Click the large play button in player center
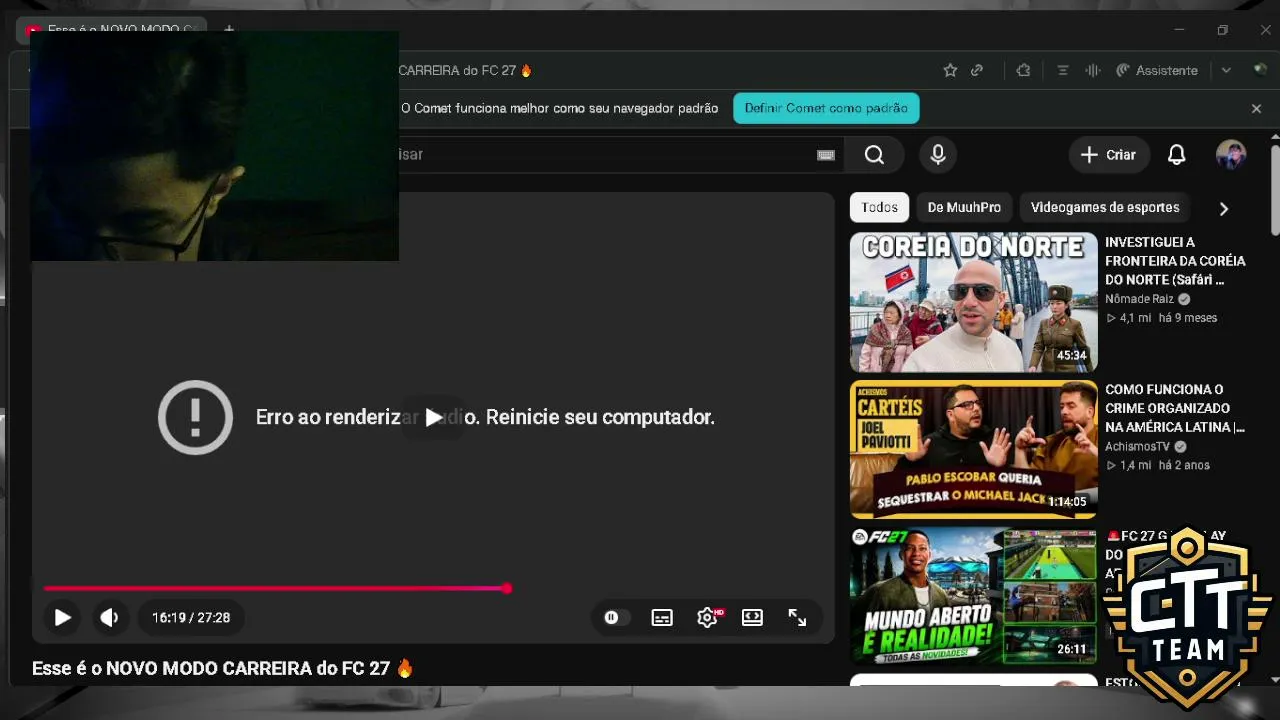Image resolution: width=1280 pixels, height=720 pixels. pyautogui.click(x=433, y=417)
